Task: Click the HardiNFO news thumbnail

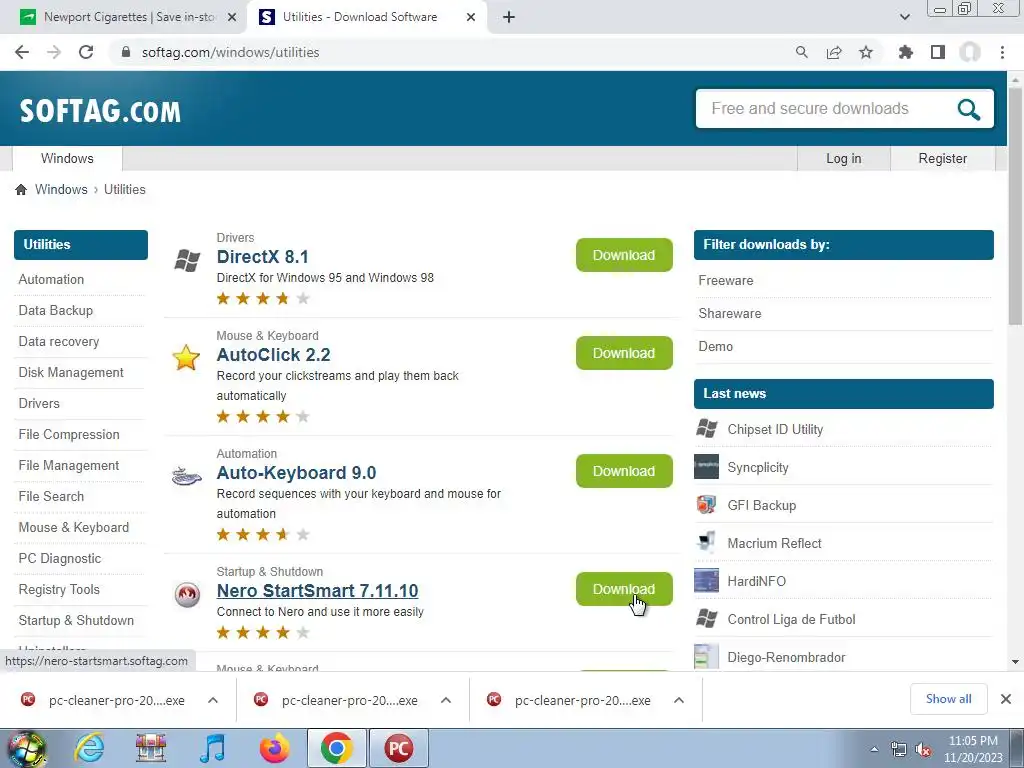Action: pyautogui.click(x=706, y=581)
